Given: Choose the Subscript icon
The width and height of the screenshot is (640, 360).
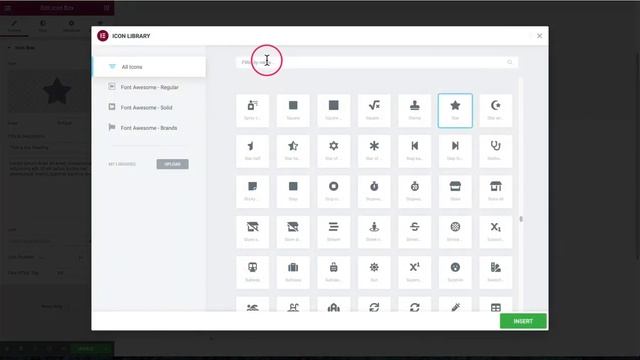Looking at the screenshot, I should [496, 232].
